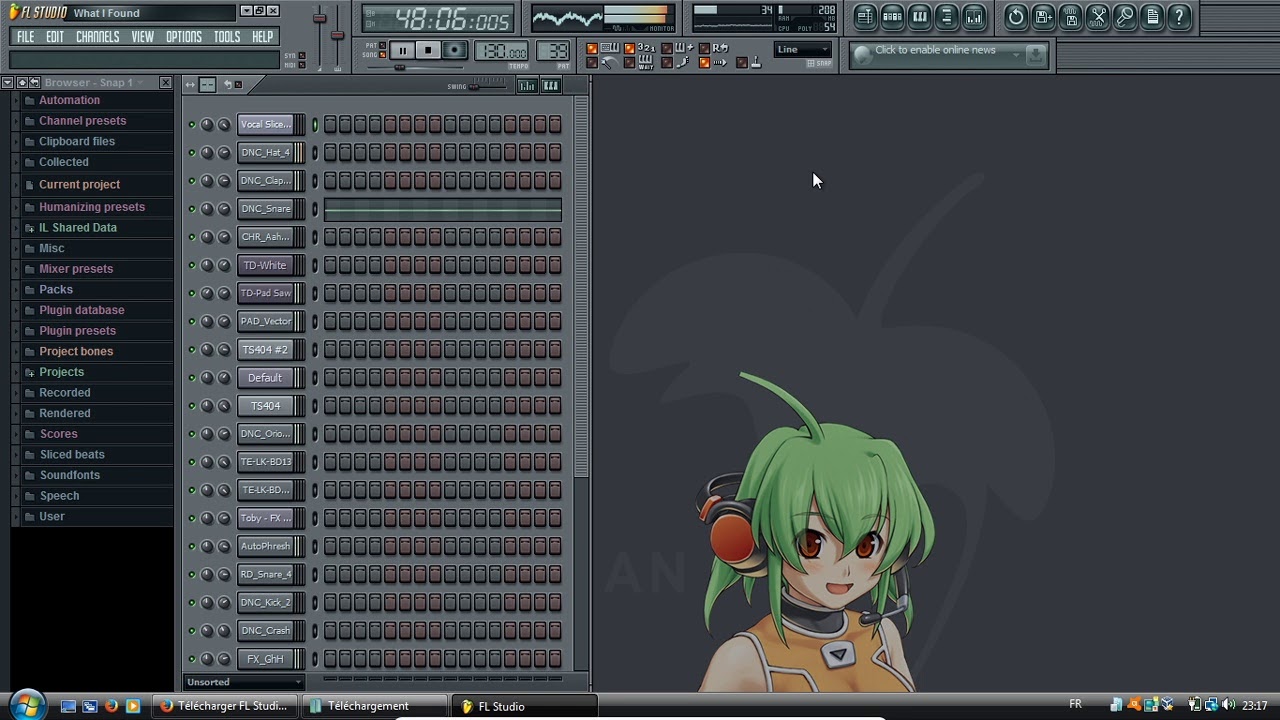Toggle first step of TS404 row
The width and height of the screenshot is (1280, 720).
[330, 405]
